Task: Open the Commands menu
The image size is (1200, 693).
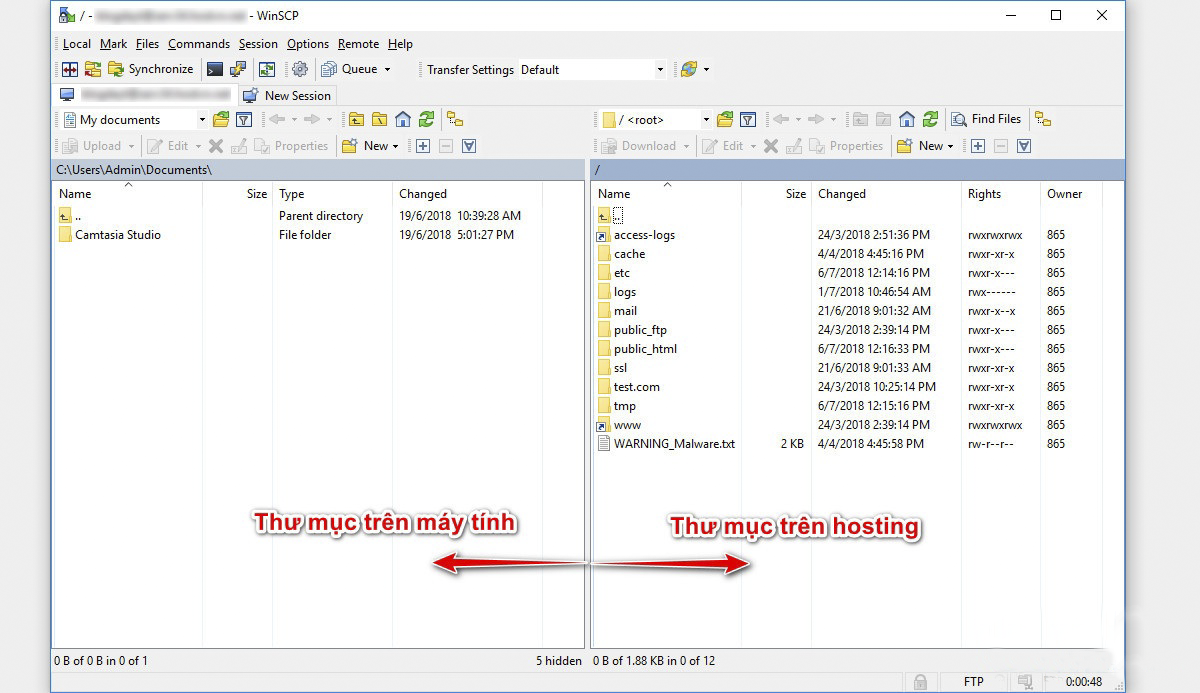Action: point(199,44)
